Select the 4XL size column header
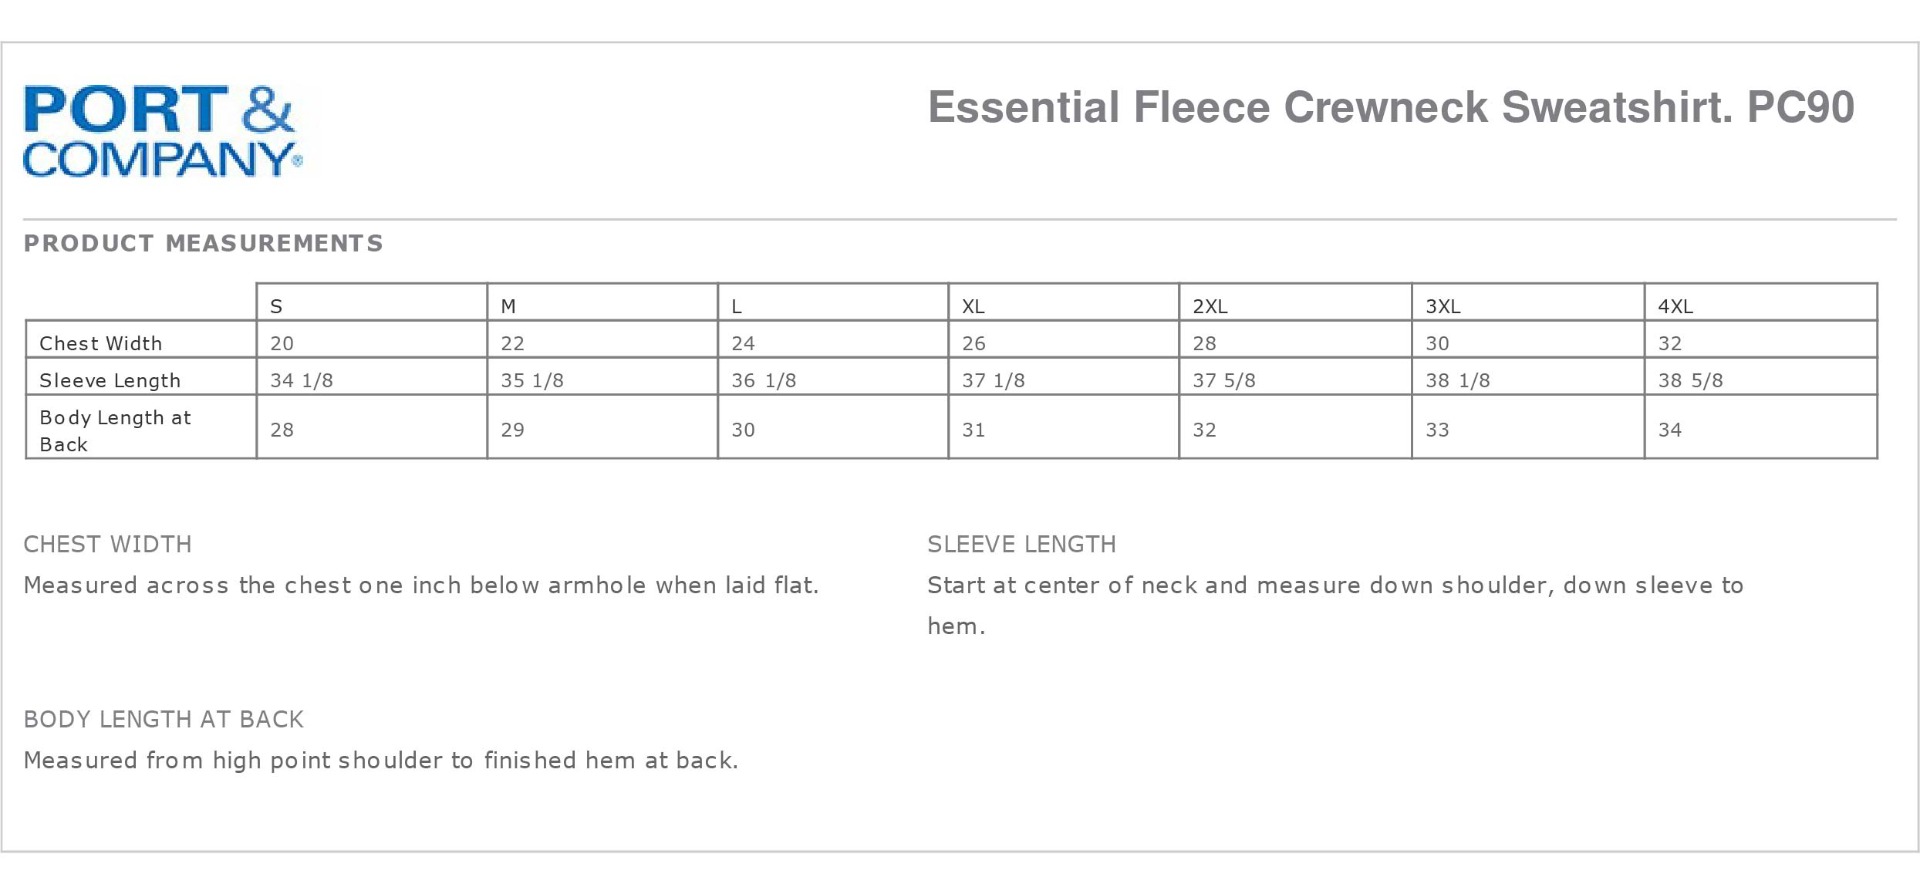The width and height of the screenshot is (1920, 873). click(x=1675, y=306)
